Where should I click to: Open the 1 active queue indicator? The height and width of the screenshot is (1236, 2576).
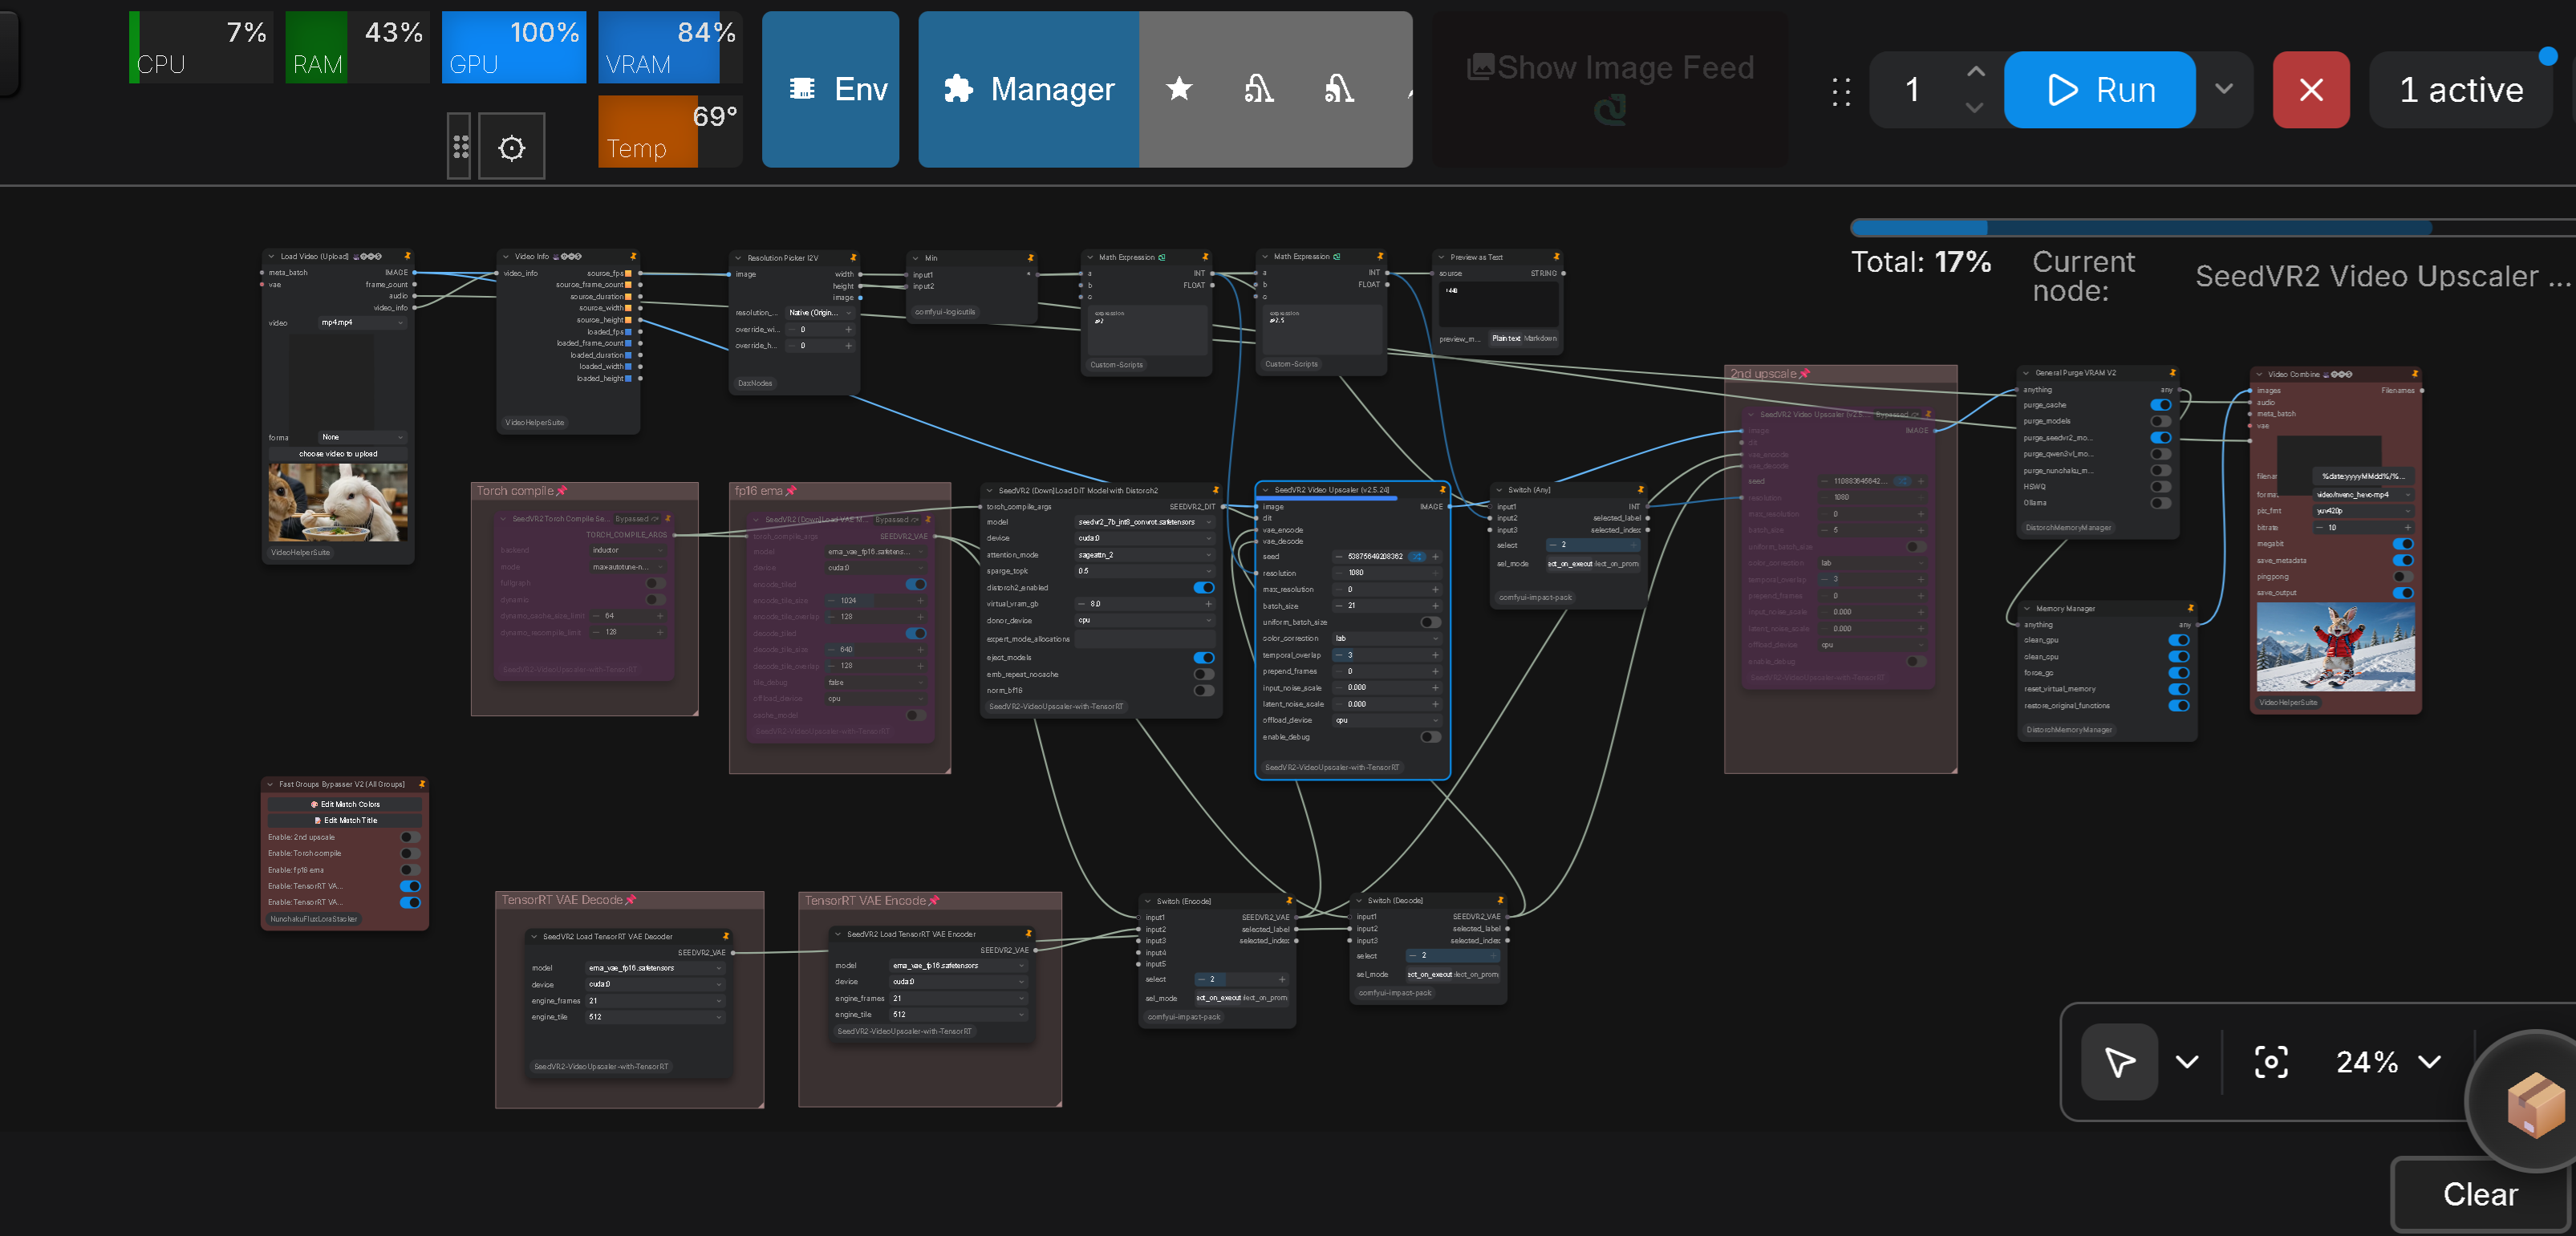pos(2461,90)
